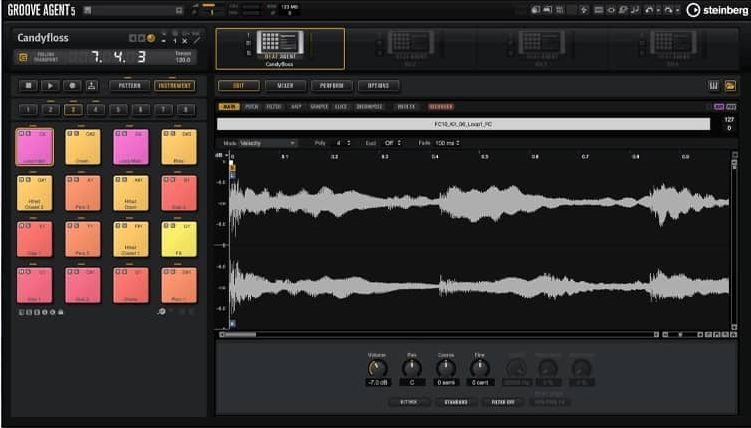The image size is (751, 428).
Task: Click the gold round icon beside Candyfloss
Action: [151, 38]
